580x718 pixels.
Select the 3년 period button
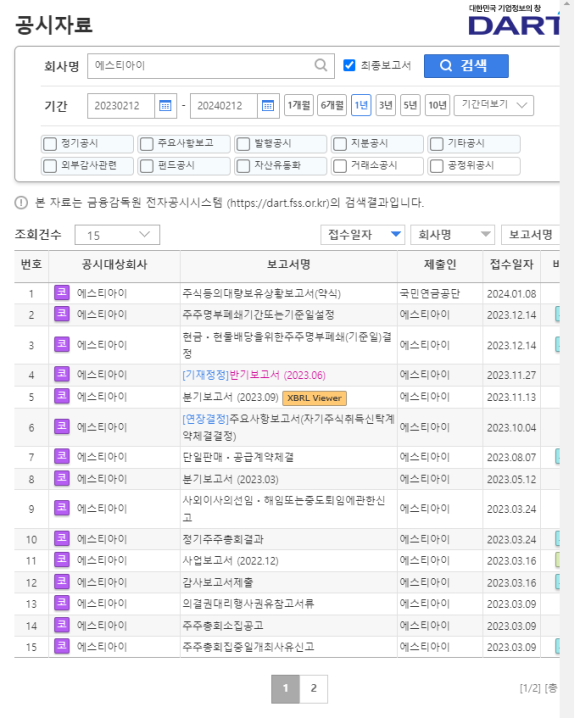point(385,105)
